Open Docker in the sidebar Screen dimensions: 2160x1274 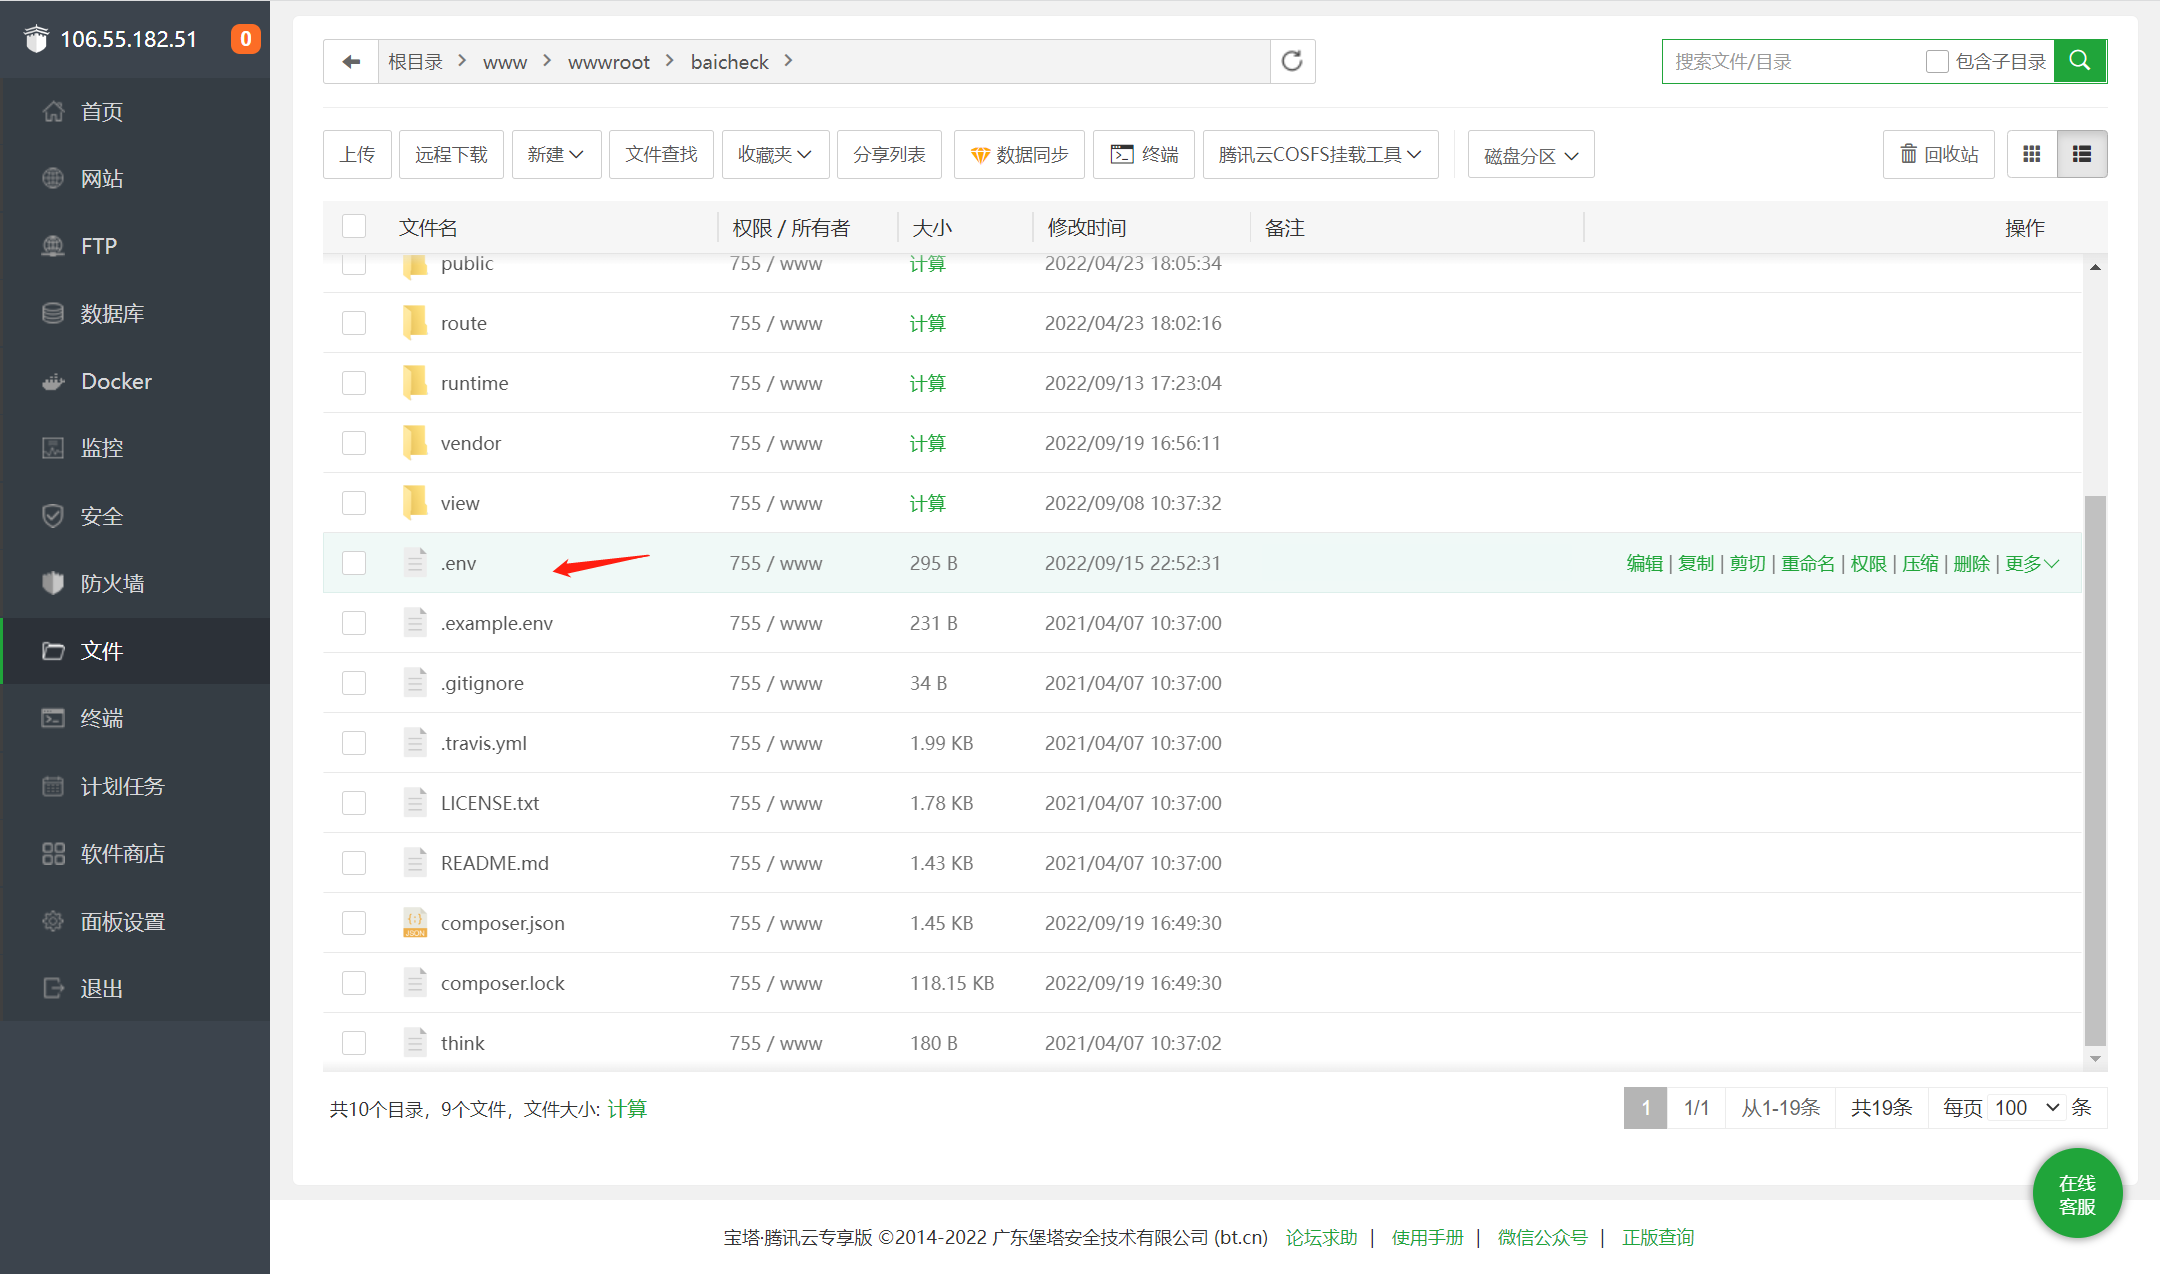tap(116, 381)
